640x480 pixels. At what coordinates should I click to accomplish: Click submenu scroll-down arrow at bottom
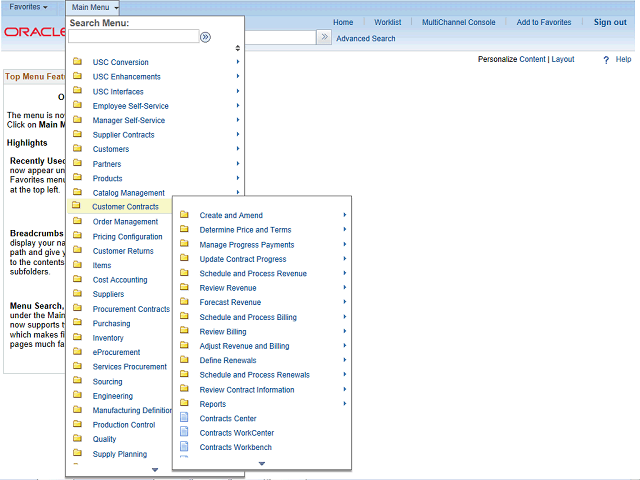(262, 464)
